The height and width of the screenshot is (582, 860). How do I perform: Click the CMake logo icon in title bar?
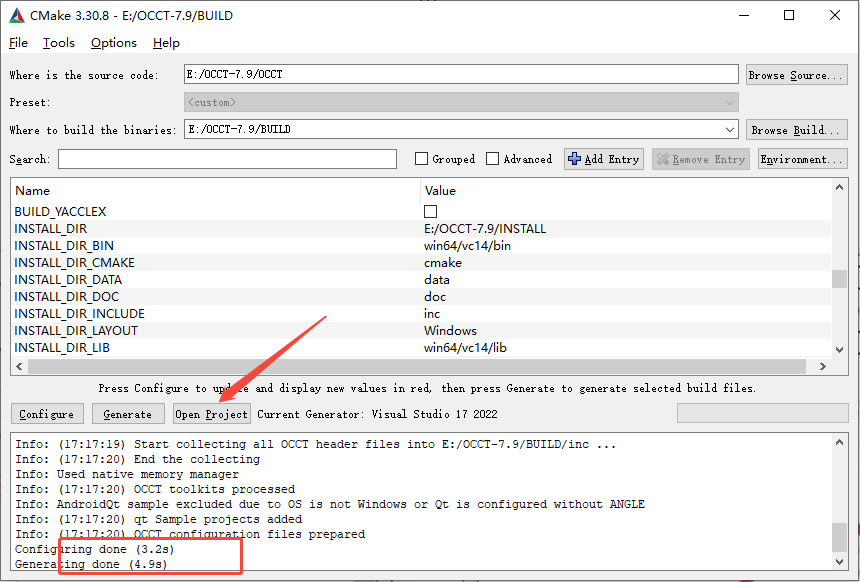click(17, 15)
